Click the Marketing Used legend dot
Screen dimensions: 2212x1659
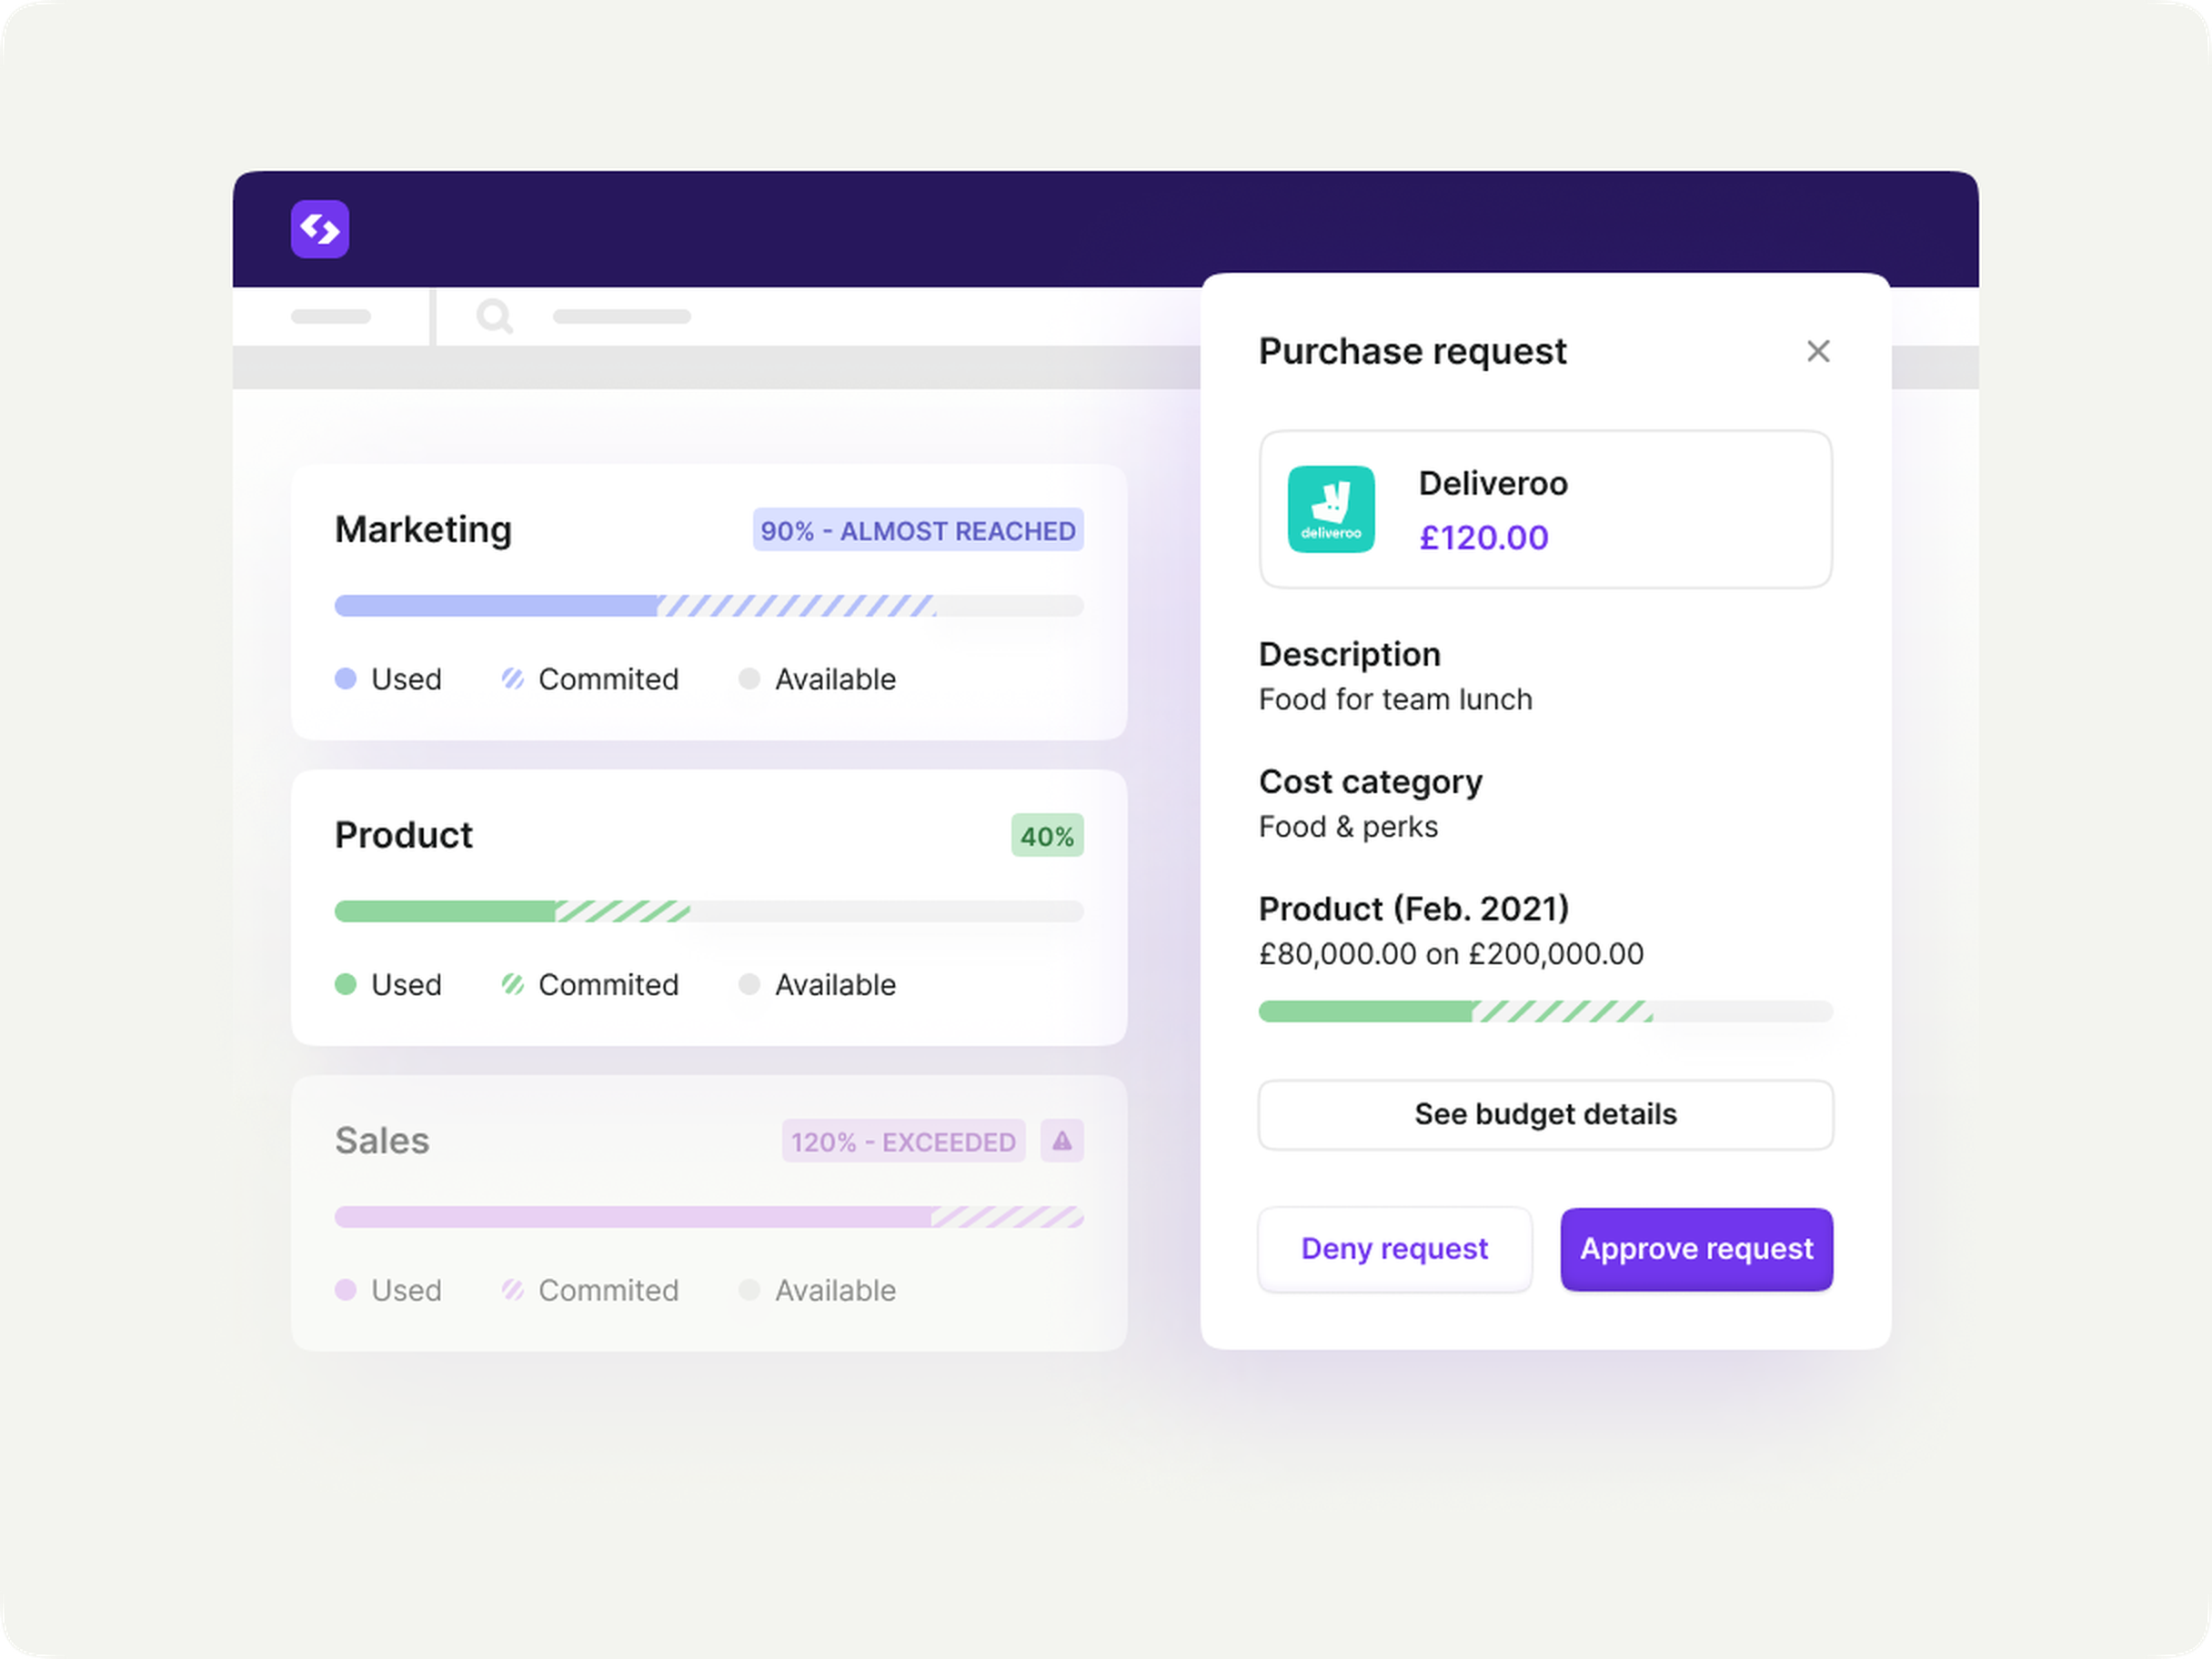(346, 679)
